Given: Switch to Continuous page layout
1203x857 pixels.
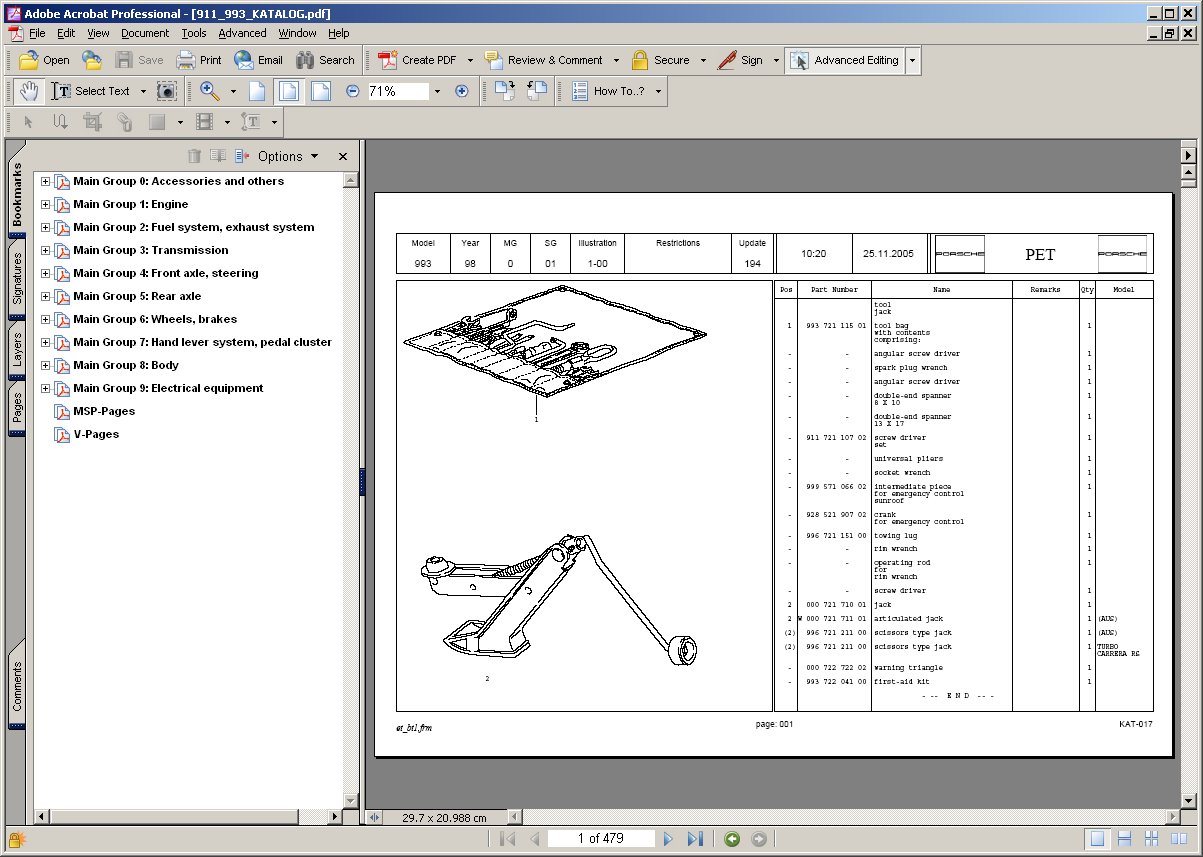Looking at the screenshot, I should pos(1124,839).
